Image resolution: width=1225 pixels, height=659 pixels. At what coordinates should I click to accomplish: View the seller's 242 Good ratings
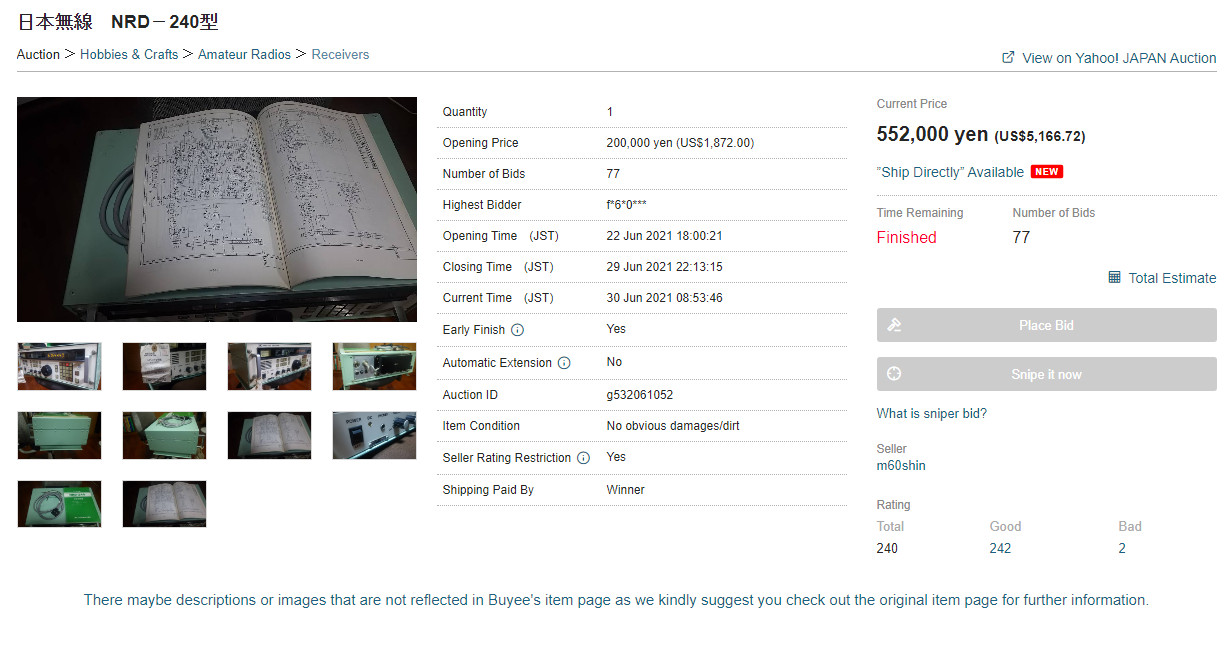click(1000, 548)
